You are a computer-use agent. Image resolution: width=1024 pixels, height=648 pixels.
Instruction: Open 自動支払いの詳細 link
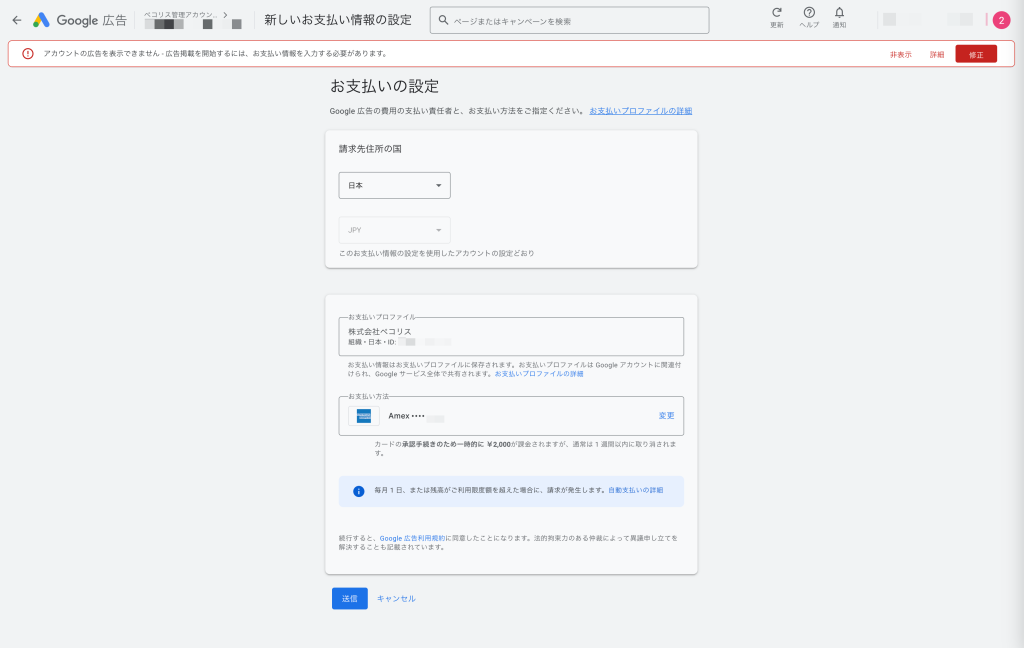tap(635, 490)
